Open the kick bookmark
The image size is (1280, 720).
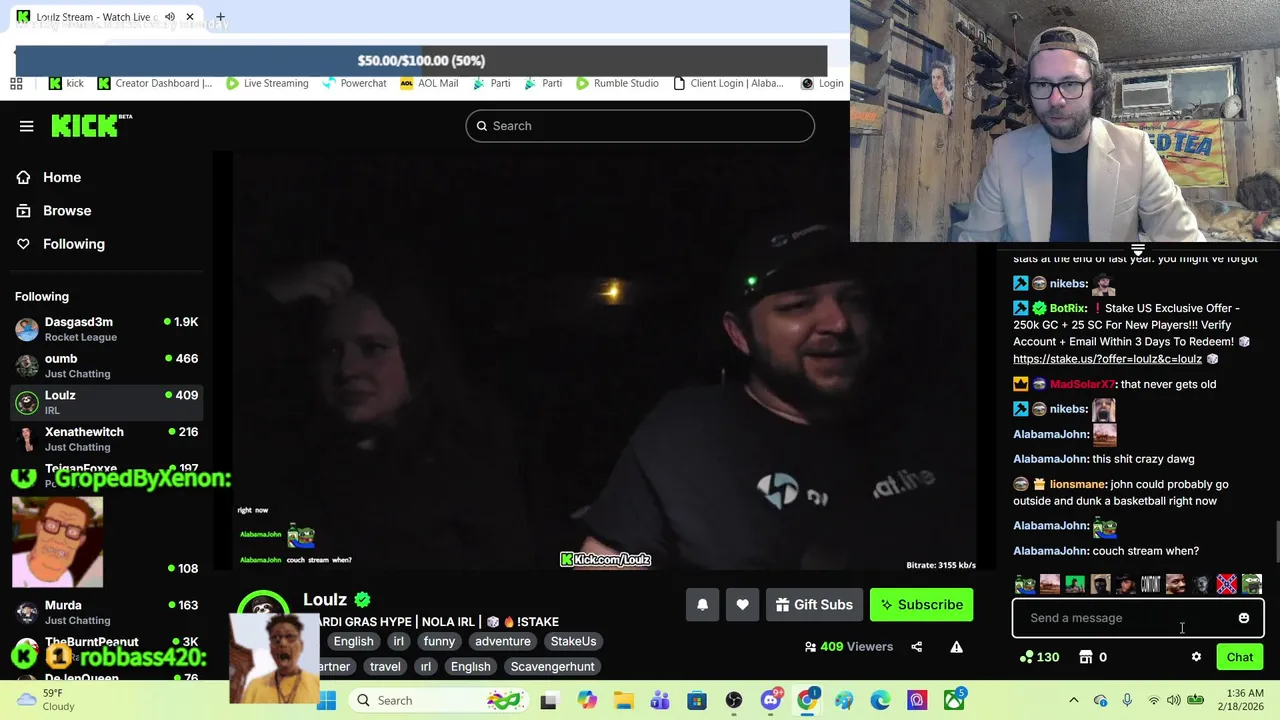pyautogui.click(x=67, y=84)
